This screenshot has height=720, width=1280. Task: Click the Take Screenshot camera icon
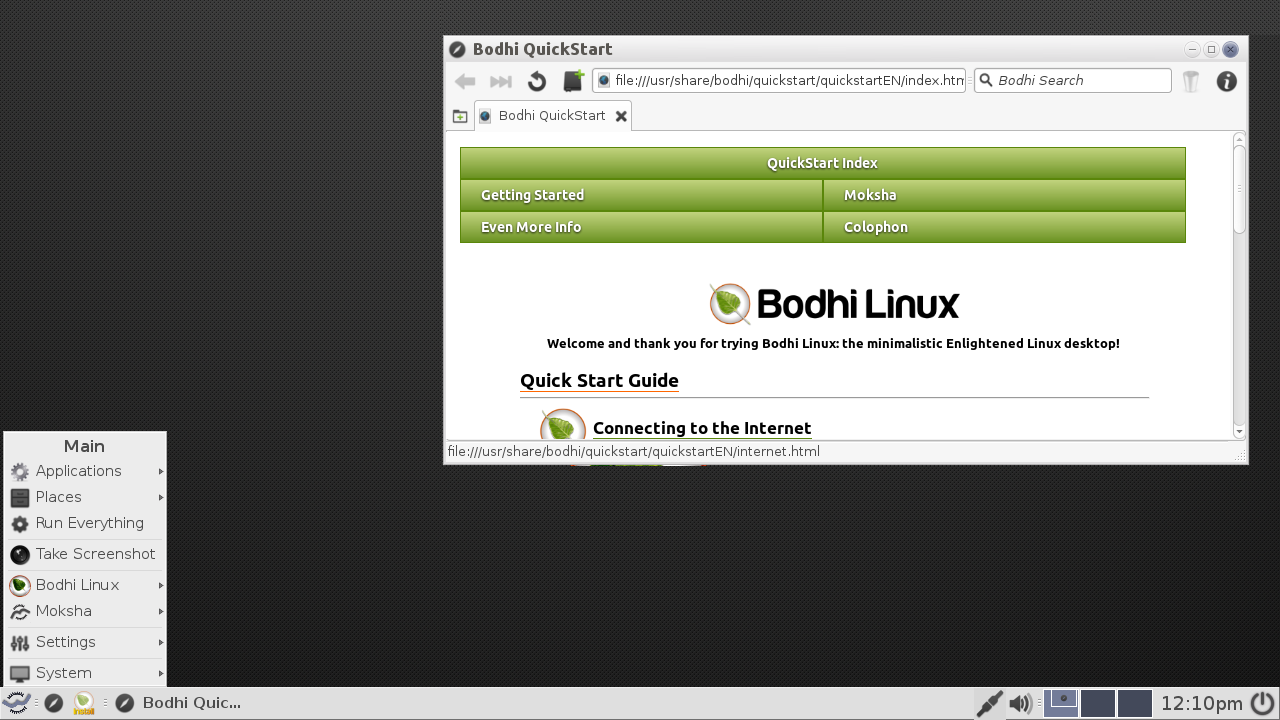[x=20, y=555]
